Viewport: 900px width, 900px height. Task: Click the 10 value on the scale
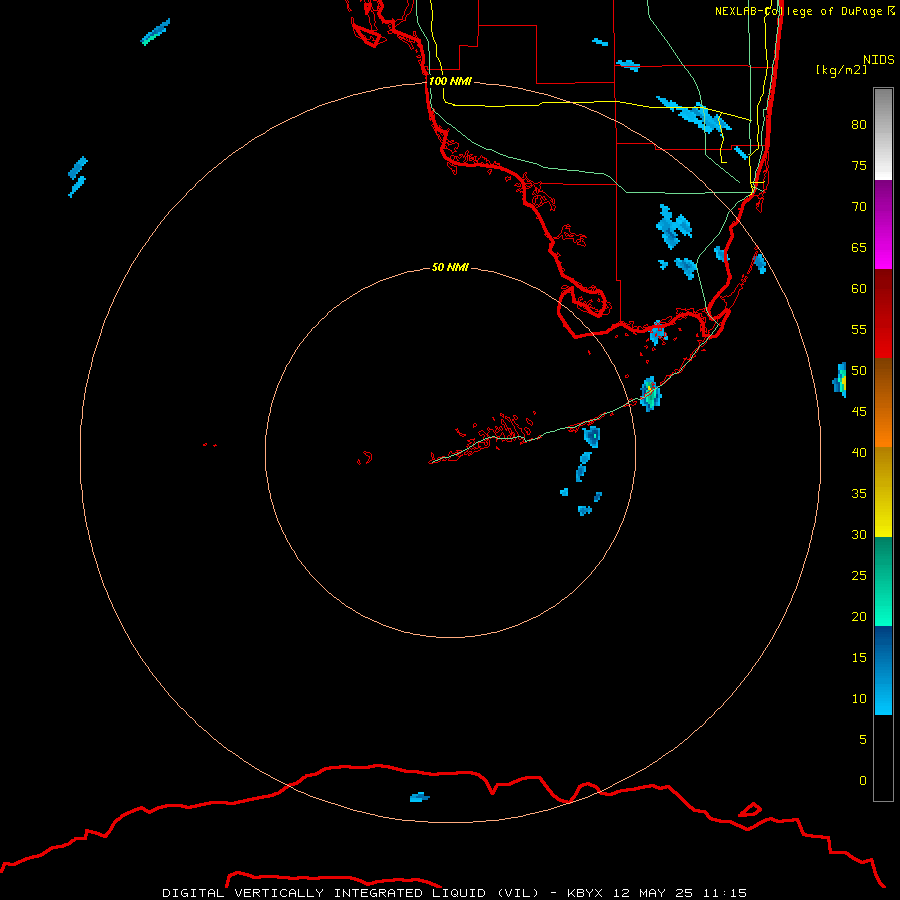(x=859, y=699)
